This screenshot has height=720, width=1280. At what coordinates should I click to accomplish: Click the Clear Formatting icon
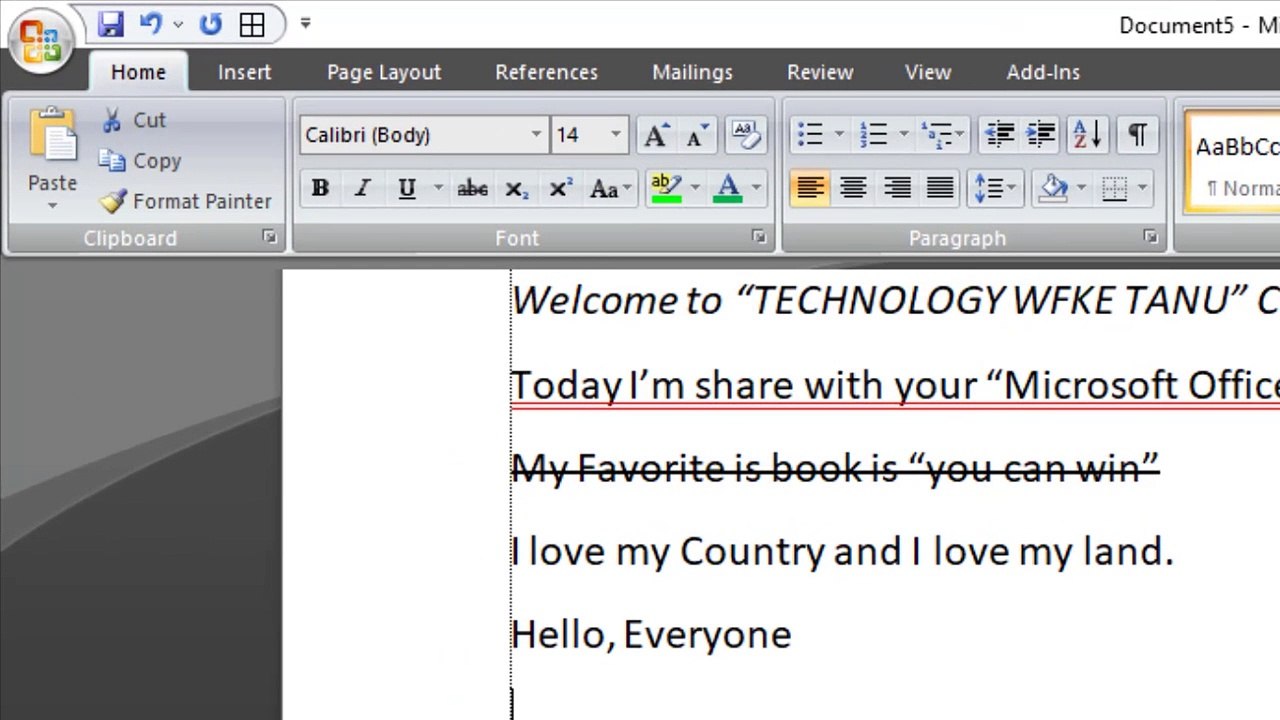click(745, 135)
